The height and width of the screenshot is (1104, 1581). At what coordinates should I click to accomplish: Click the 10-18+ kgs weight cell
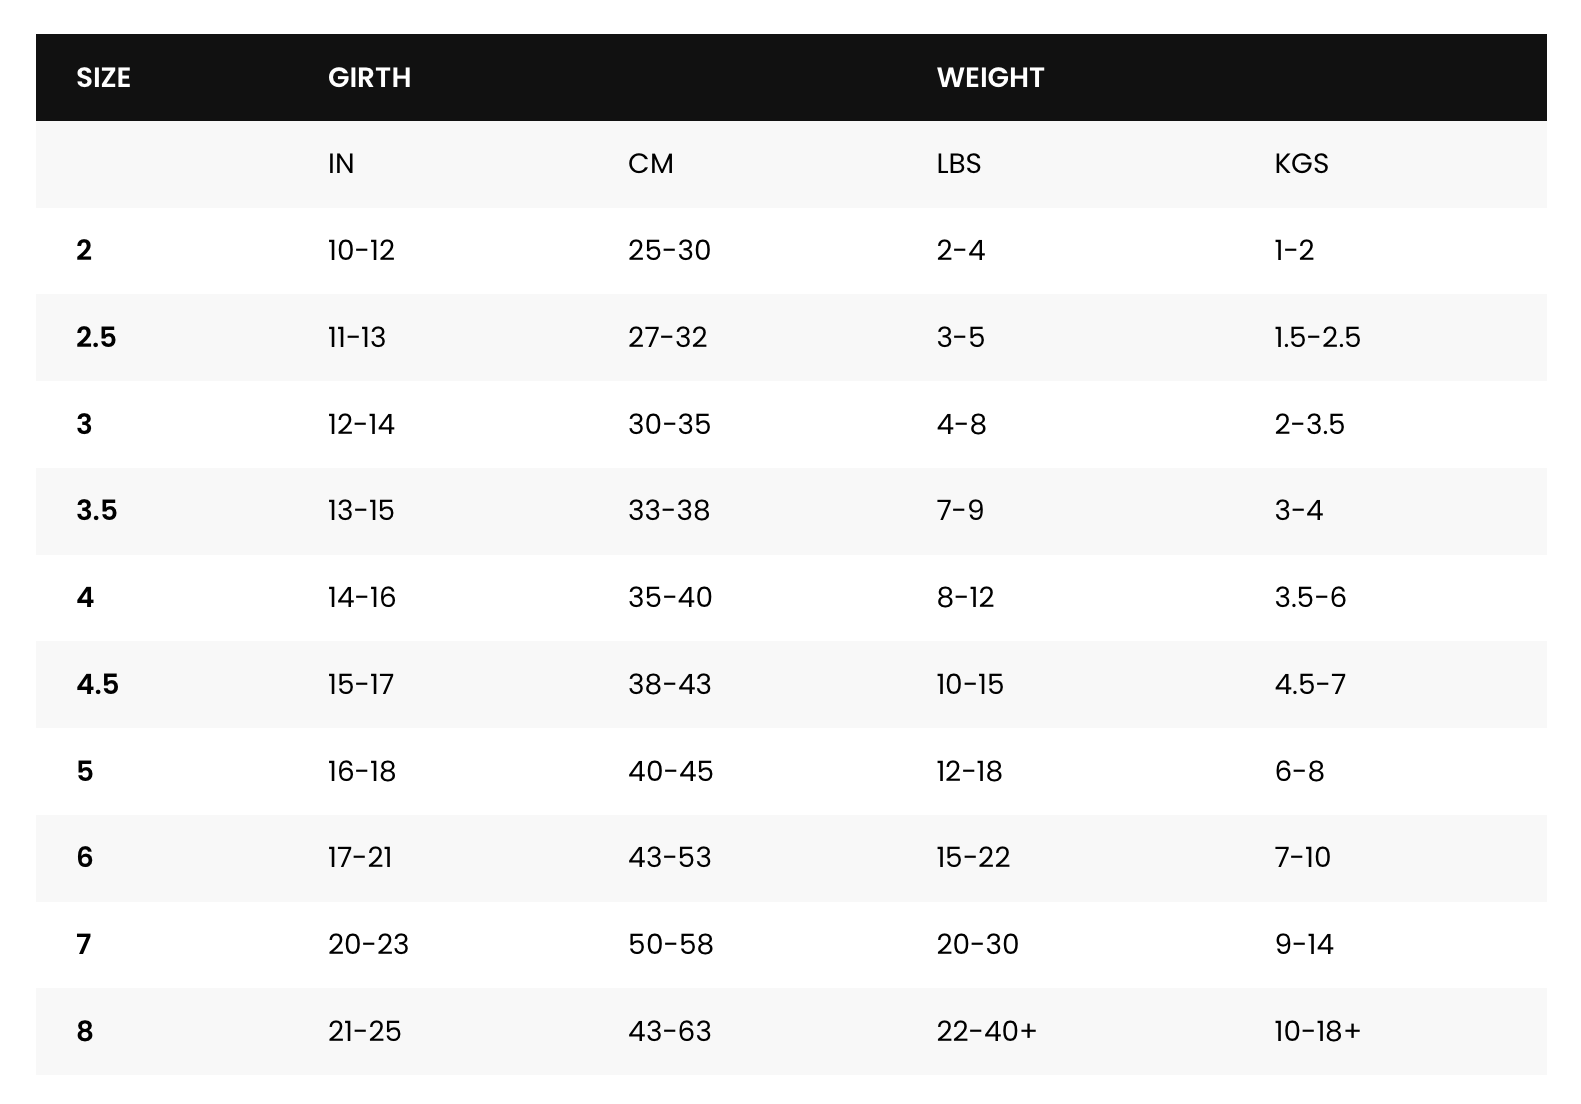click(1317, 1032)
